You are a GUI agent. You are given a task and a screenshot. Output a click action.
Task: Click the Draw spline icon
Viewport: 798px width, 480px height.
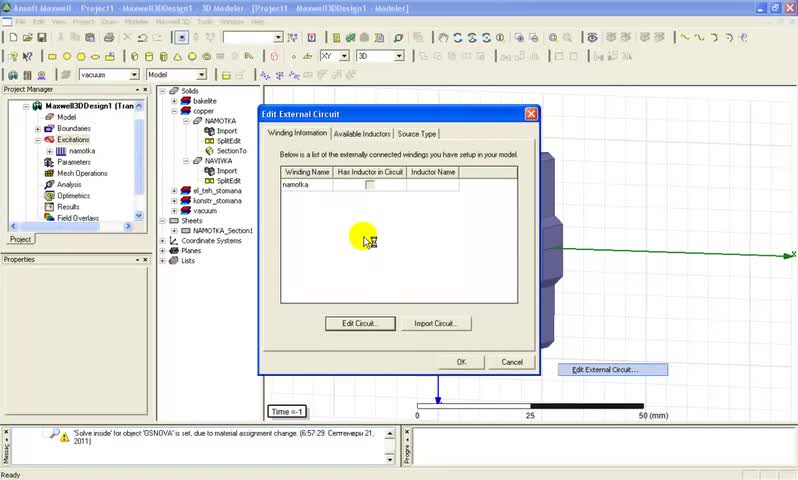[700, 38]
